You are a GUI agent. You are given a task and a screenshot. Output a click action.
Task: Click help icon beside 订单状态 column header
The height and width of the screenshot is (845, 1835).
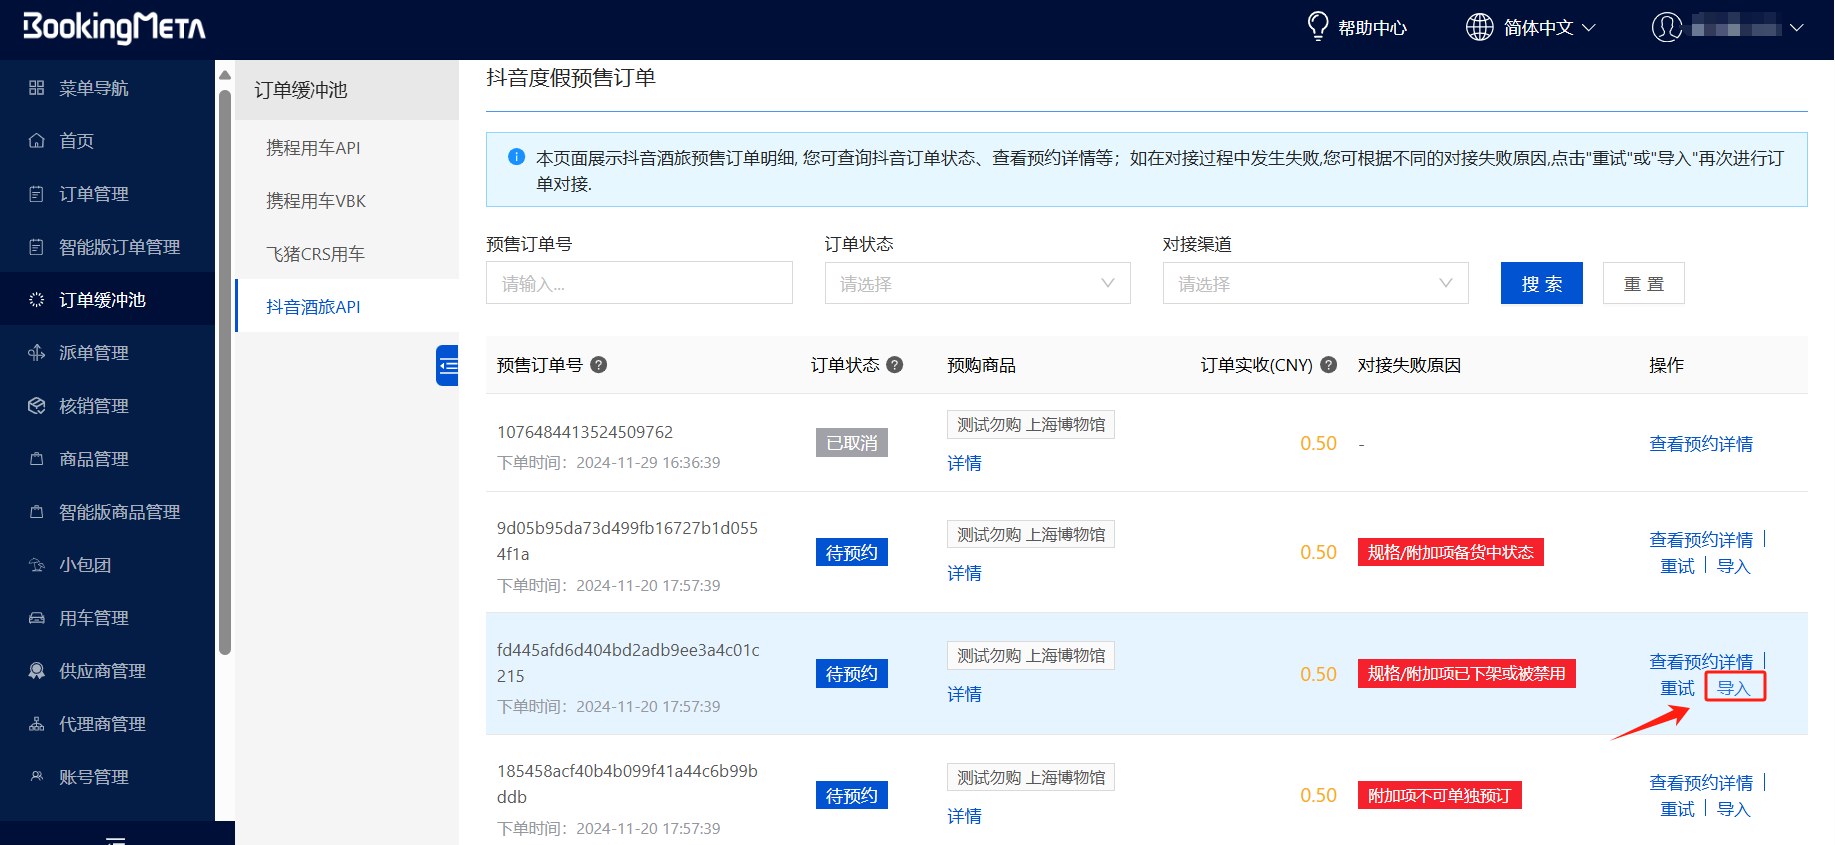tap(895, 365)
